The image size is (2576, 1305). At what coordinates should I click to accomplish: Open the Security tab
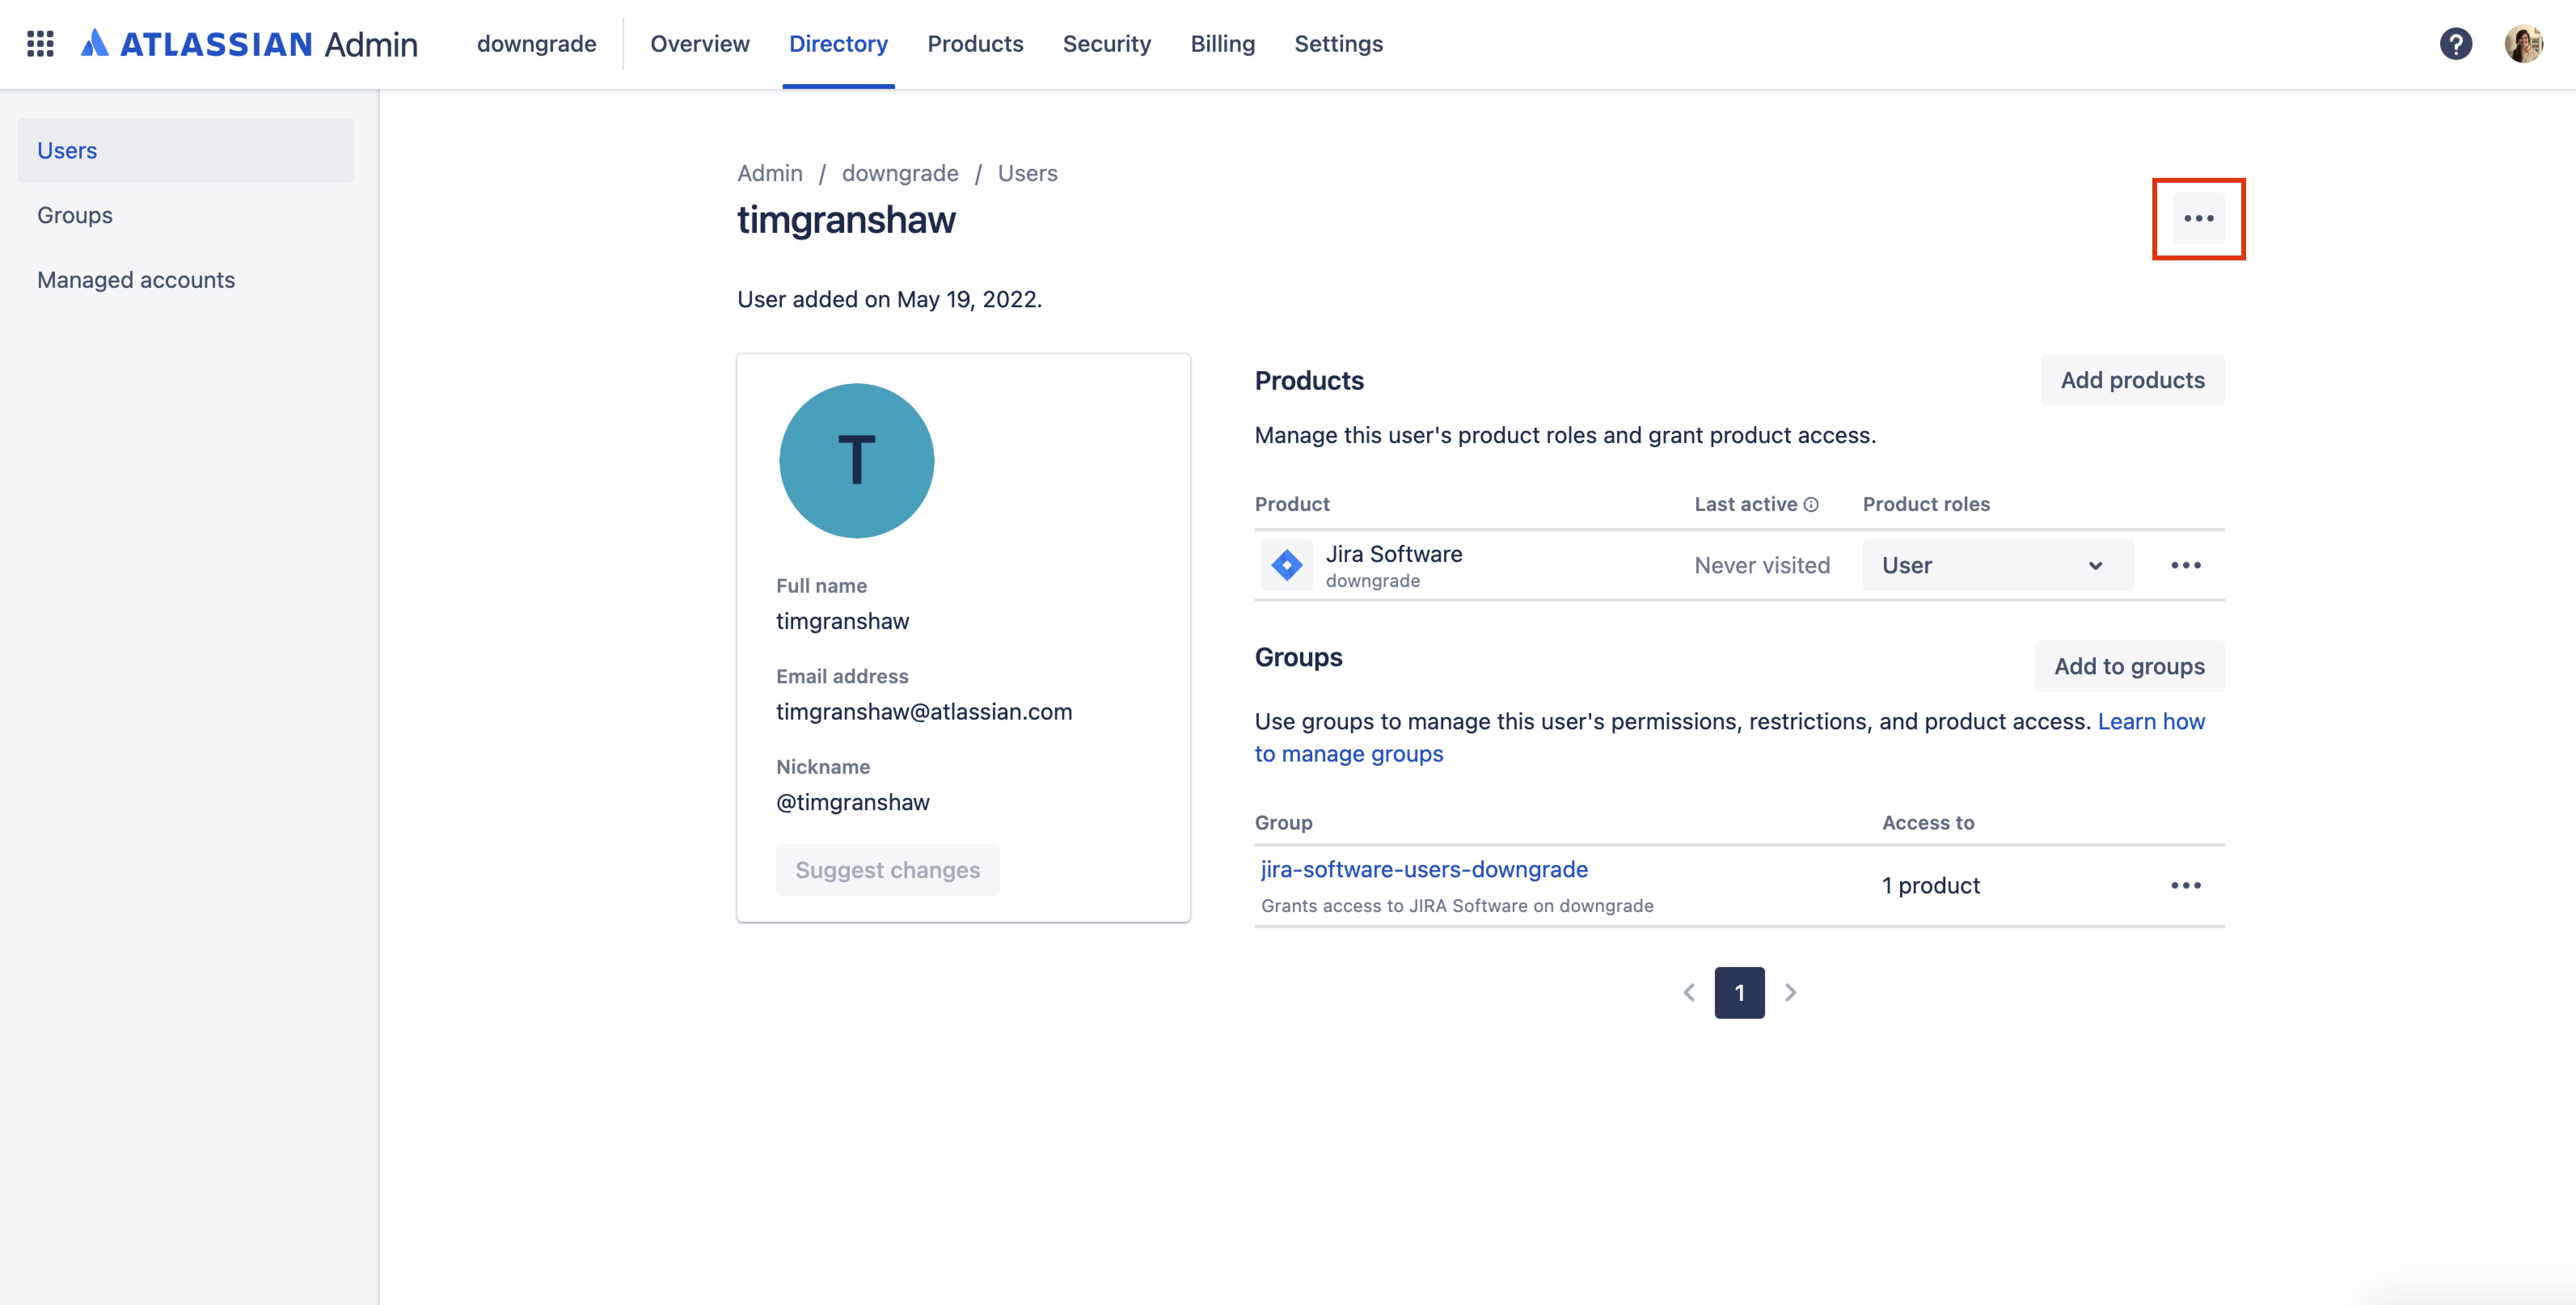click(1106, 44)
